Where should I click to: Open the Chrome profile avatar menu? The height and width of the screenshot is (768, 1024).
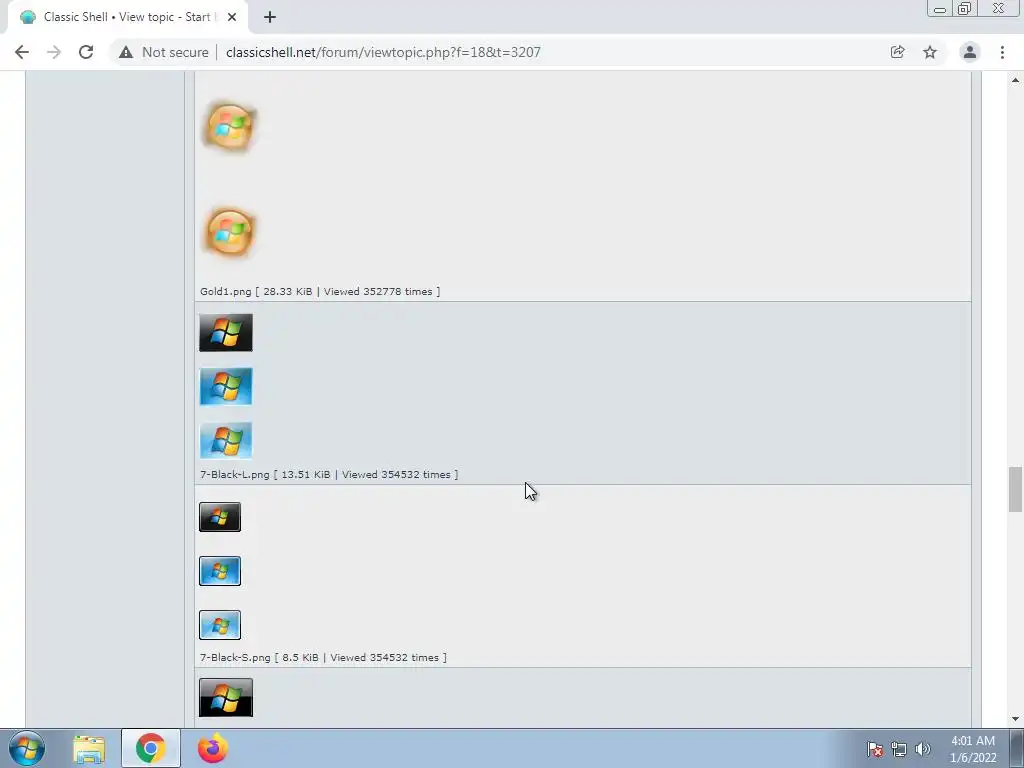[970, 52]
